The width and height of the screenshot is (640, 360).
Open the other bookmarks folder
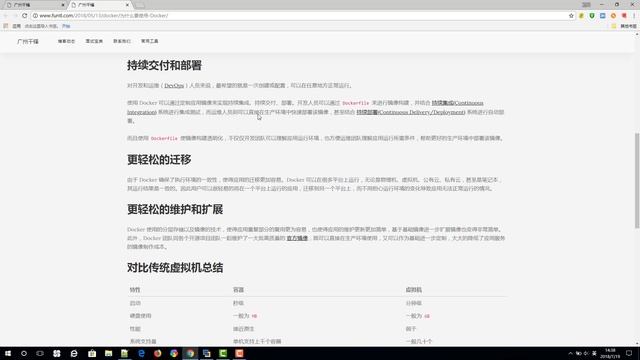tap(625, 26)
